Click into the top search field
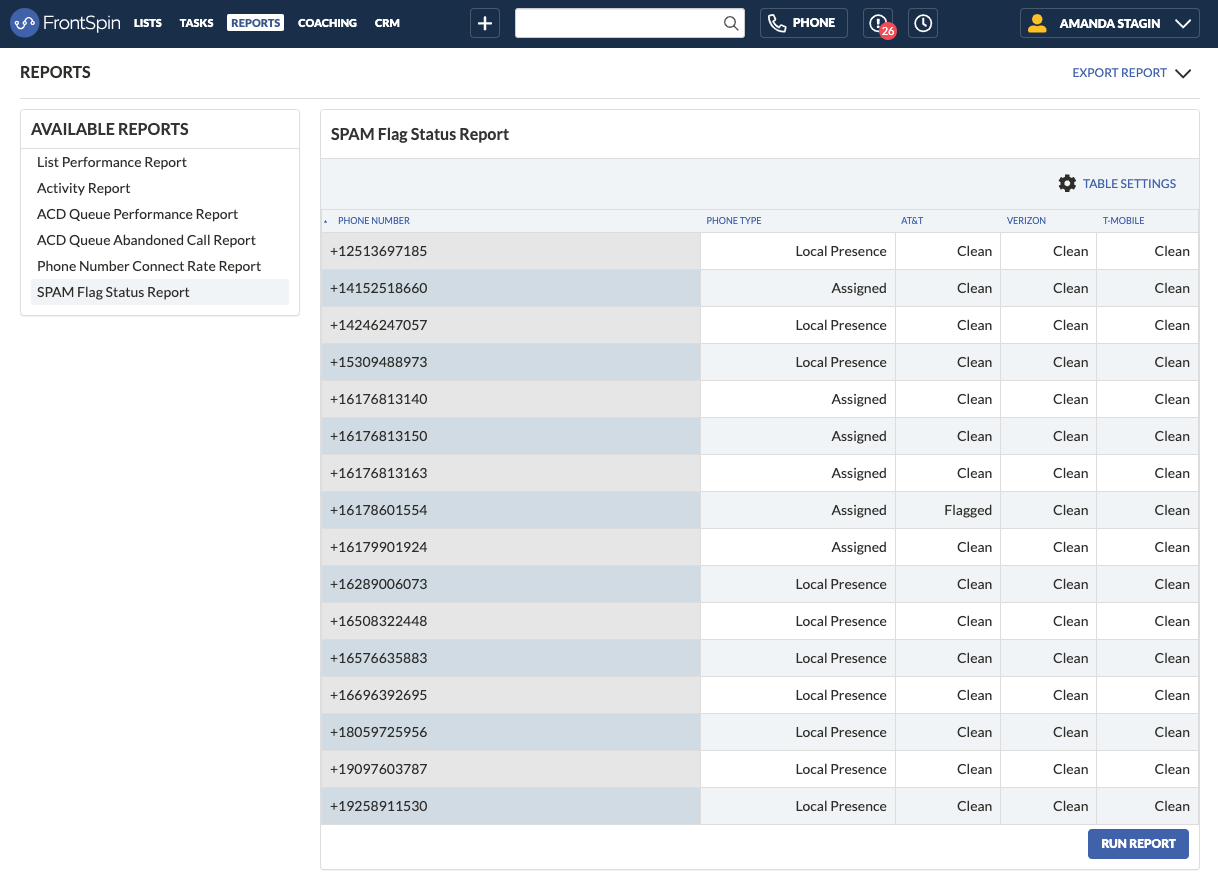Viewport: 1218px width, 884px height. point(618,23)
